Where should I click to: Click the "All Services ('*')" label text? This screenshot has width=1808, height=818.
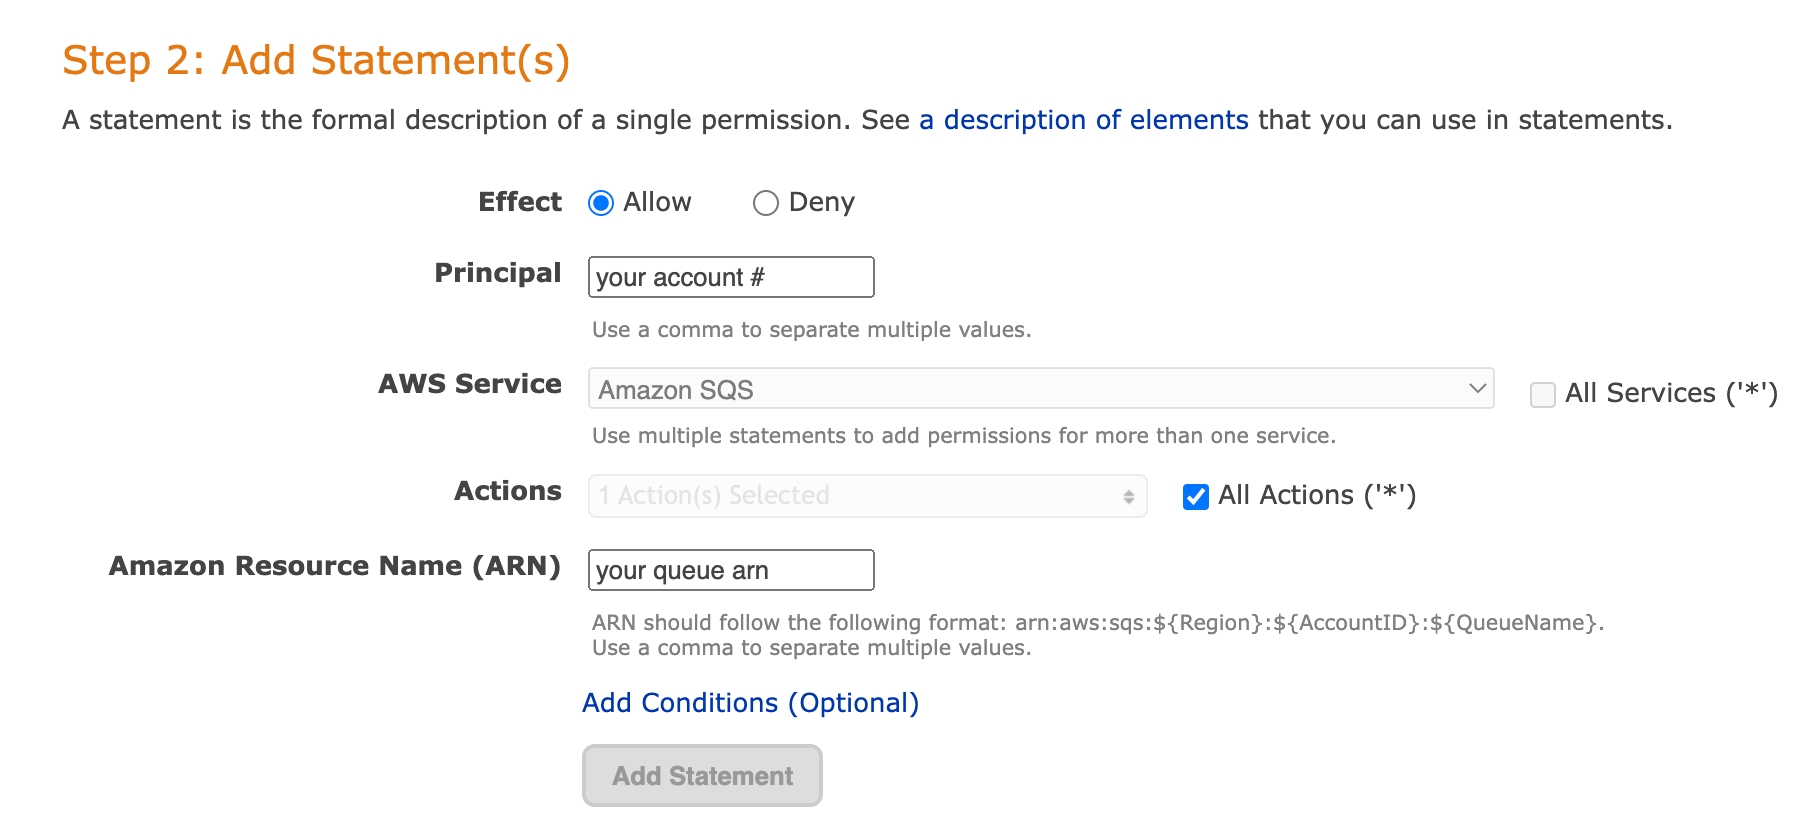(x=1670, y=393)
